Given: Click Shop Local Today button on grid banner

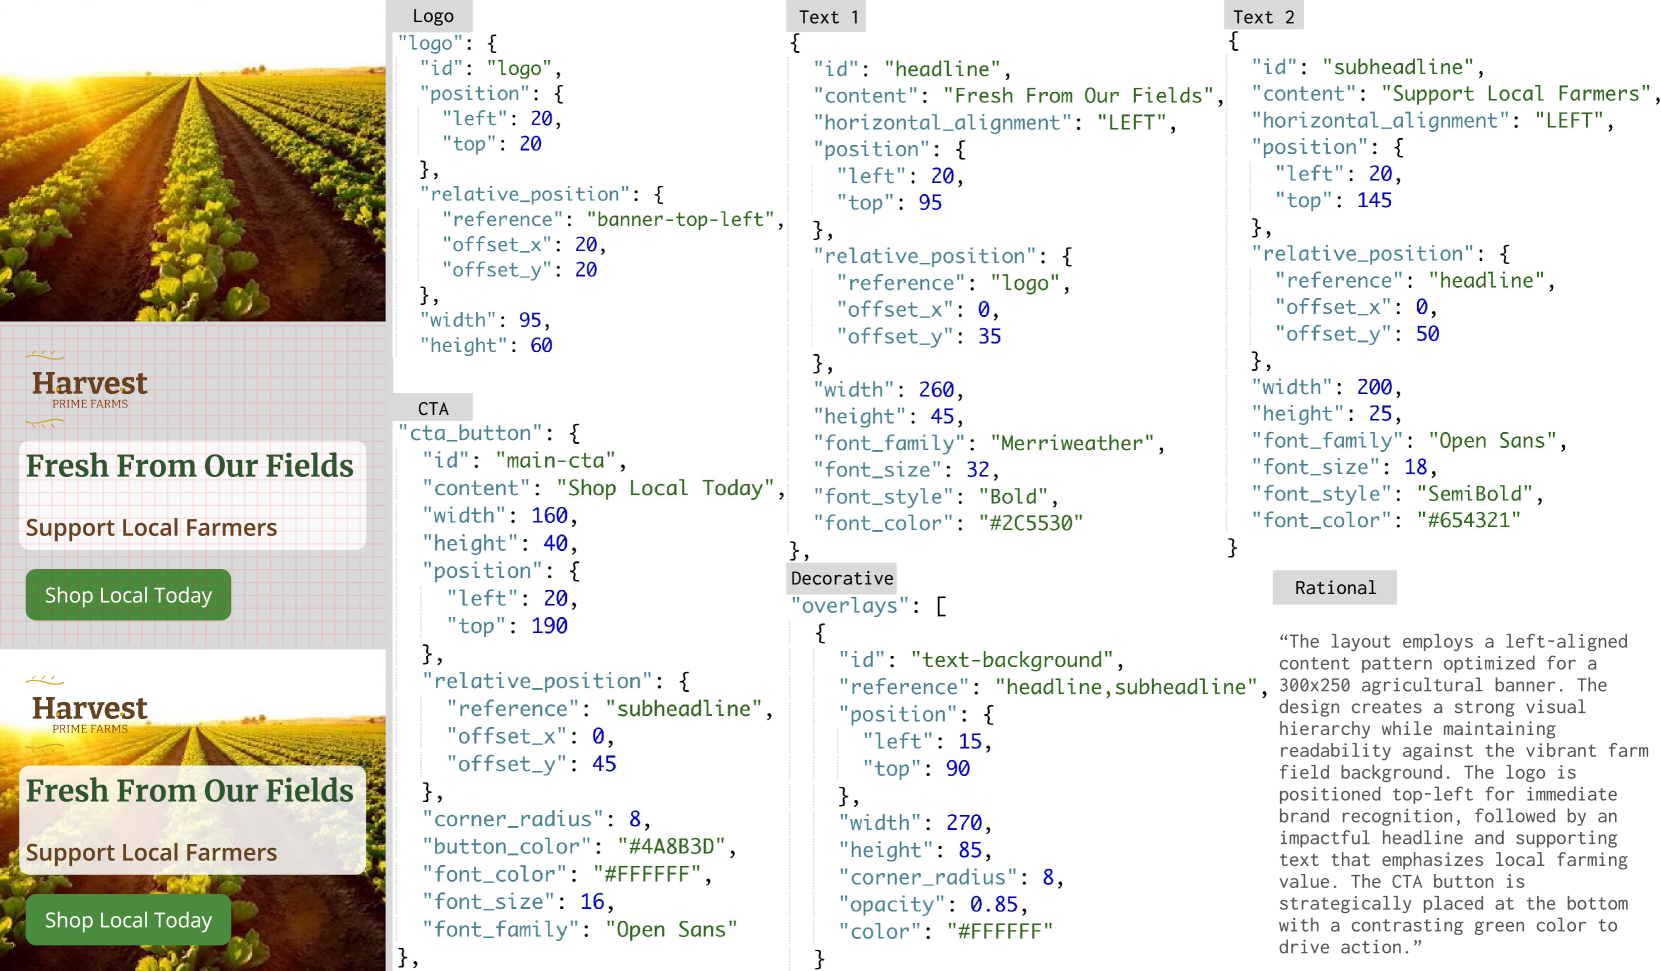Looking at the screenshot, I should [x=128, y=595].
